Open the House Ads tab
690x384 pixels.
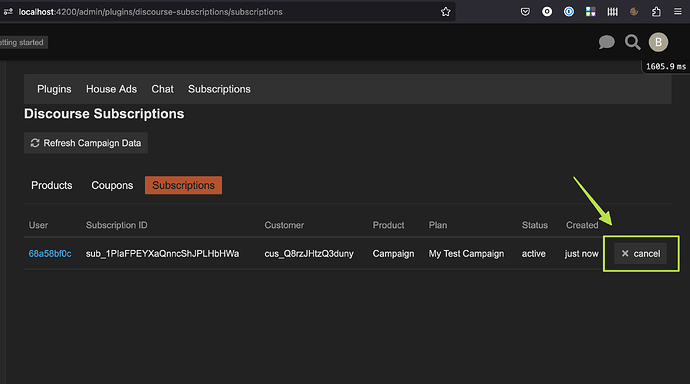(111, 89)
